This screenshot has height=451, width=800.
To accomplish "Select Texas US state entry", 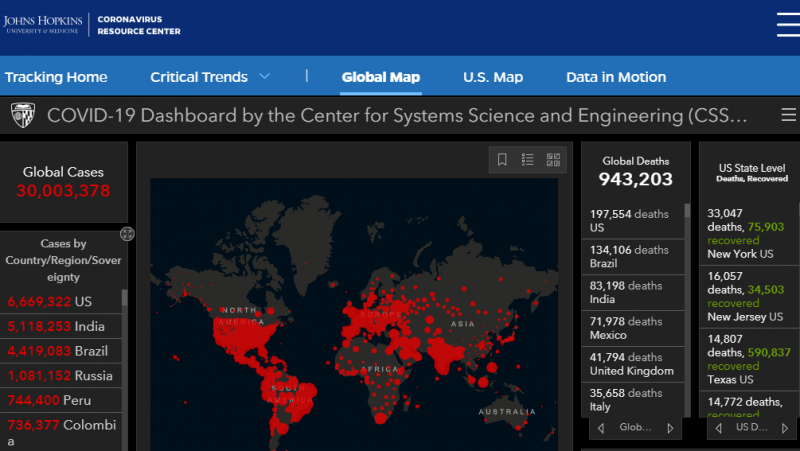I will click(748, 359).
